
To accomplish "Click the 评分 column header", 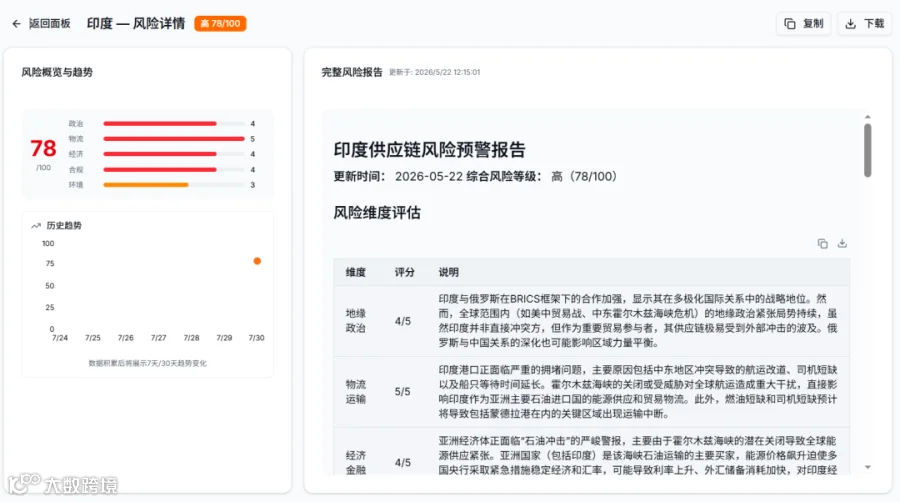I will click(x=404, y=273).
